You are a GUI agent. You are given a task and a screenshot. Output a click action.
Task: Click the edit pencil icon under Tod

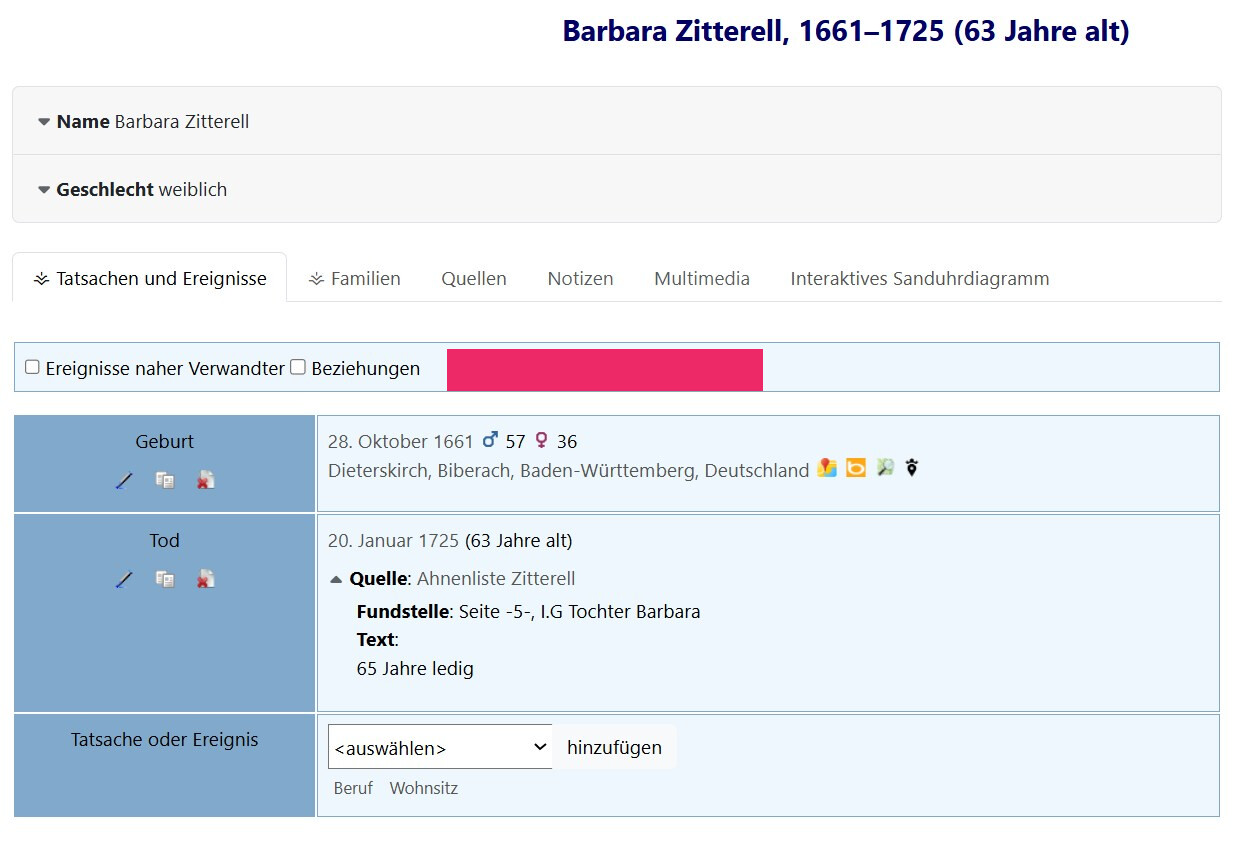[124, 580]
